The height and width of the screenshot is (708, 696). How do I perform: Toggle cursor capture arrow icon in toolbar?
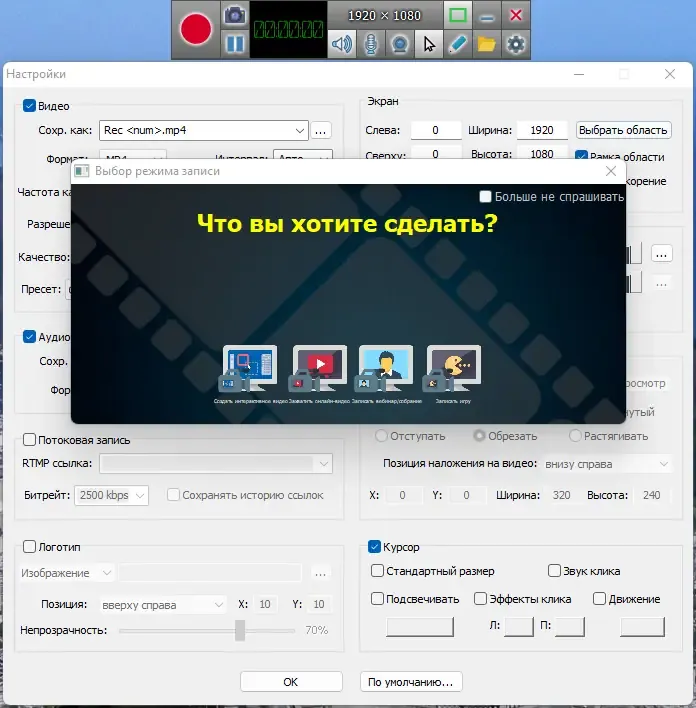tap(429, 44)
